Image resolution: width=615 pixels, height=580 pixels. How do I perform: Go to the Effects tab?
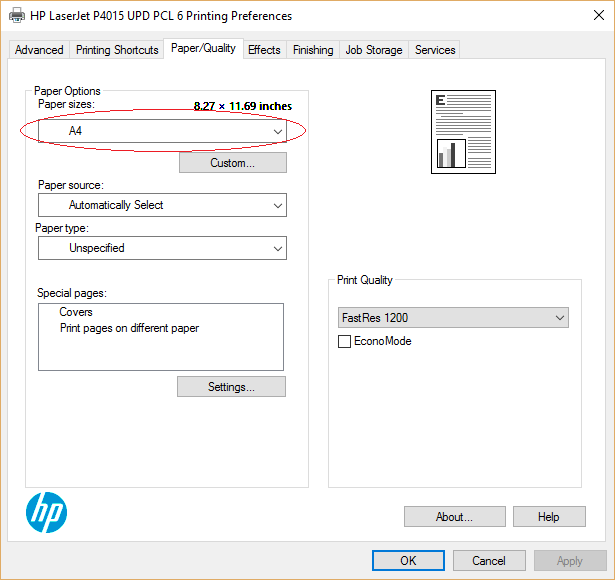tap(264, 50)
